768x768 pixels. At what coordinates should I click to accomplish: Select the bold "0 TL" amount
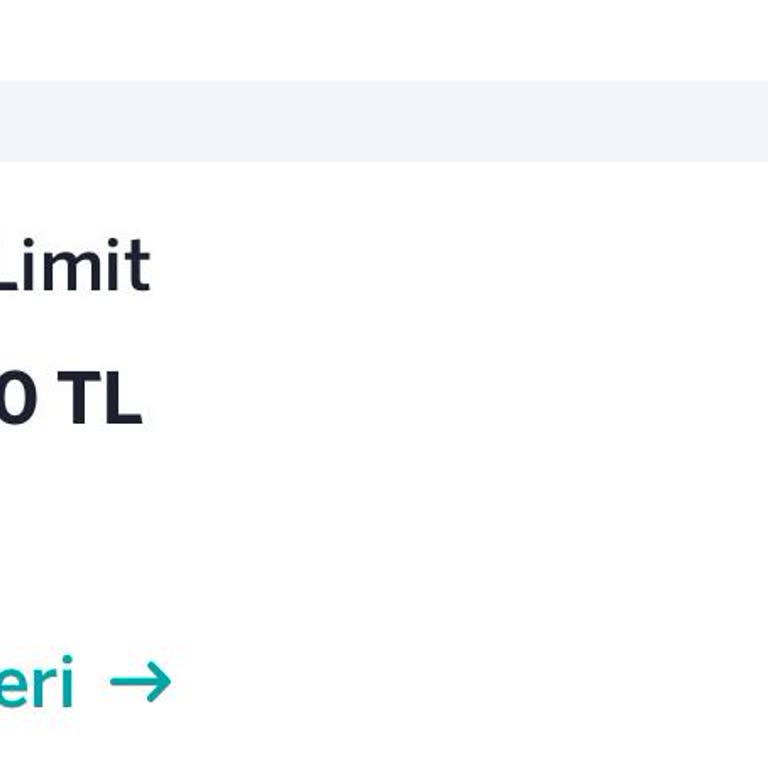click(70, 398)
